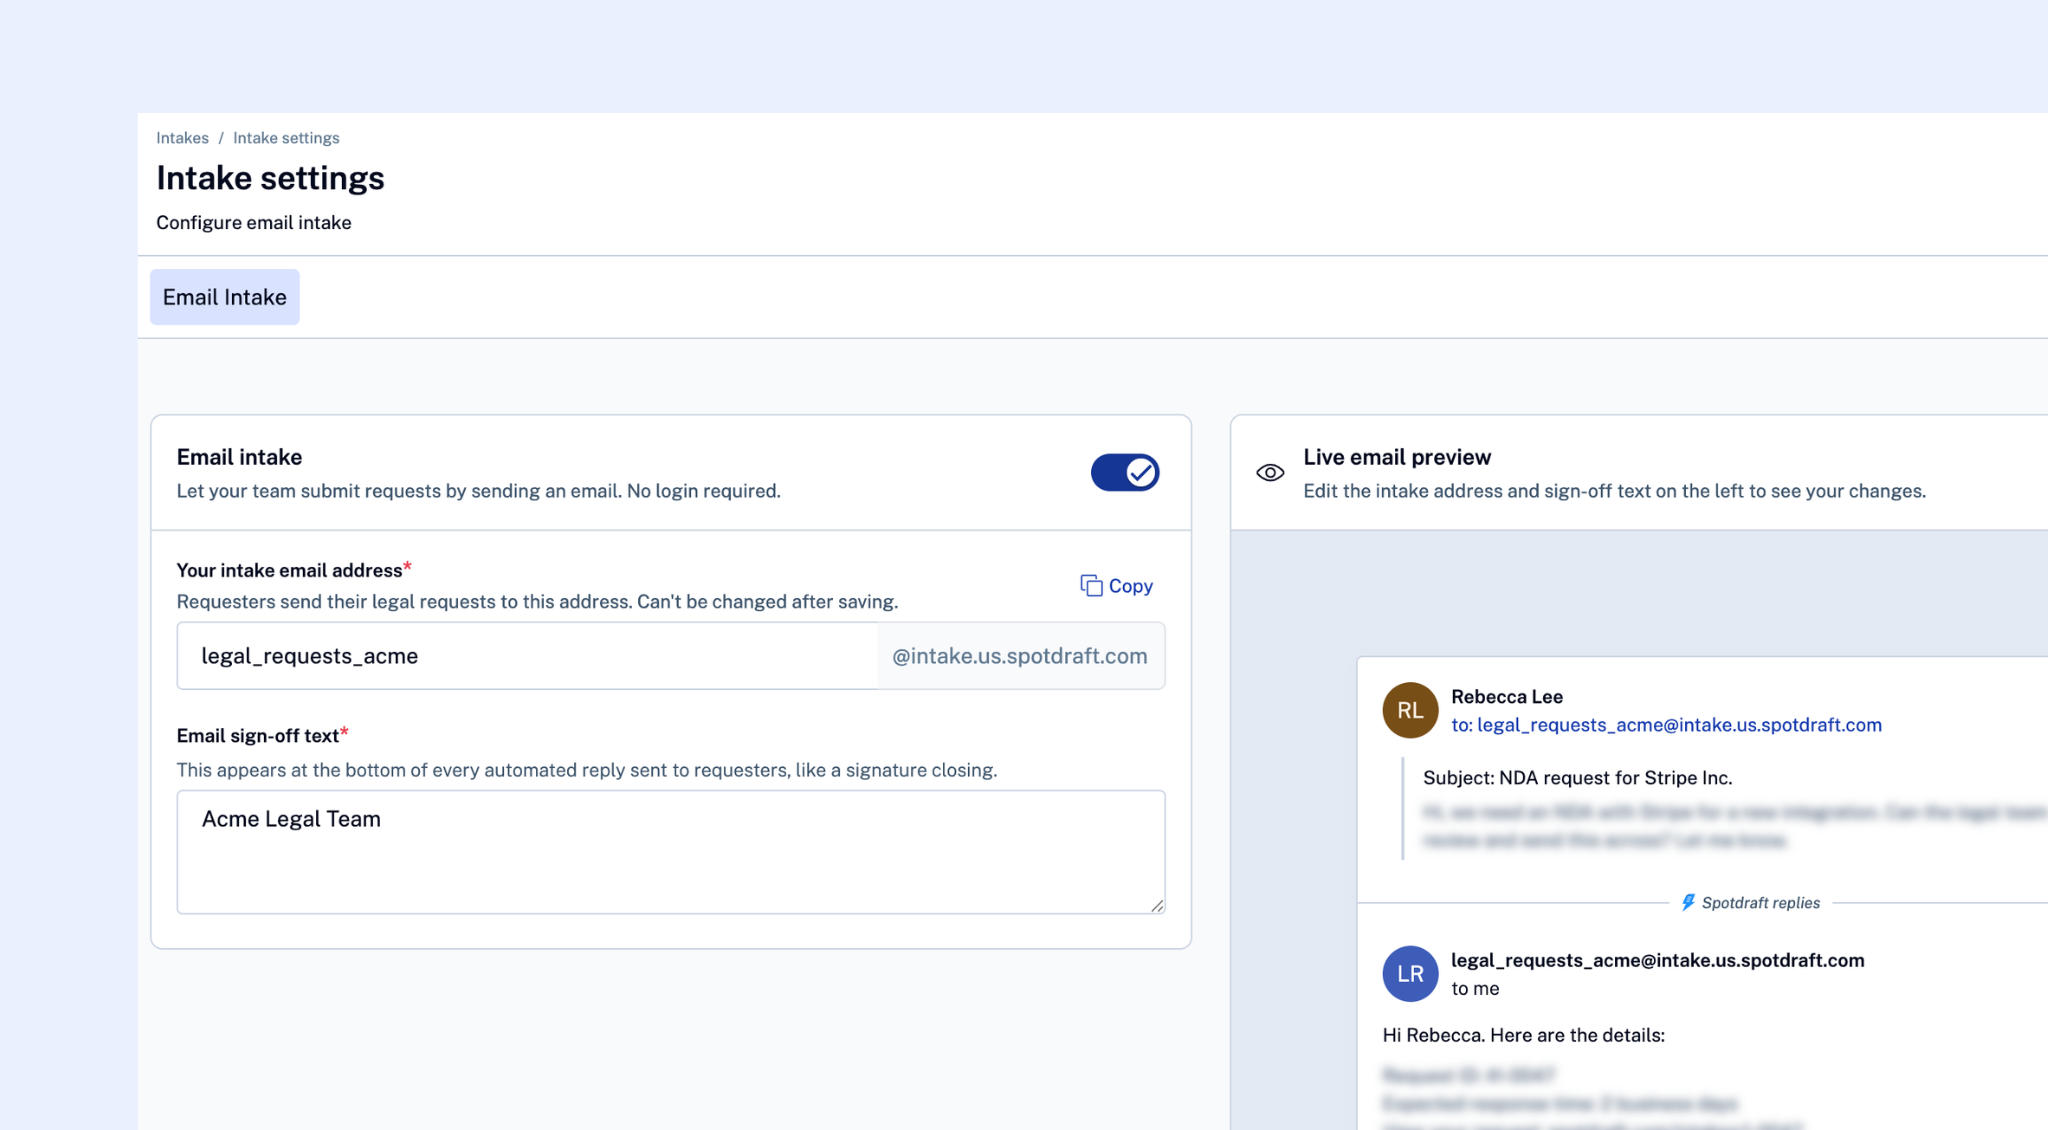Click the legal_requests_acme address field
Screen dimensions: 2048x1130
click(528, 656)
